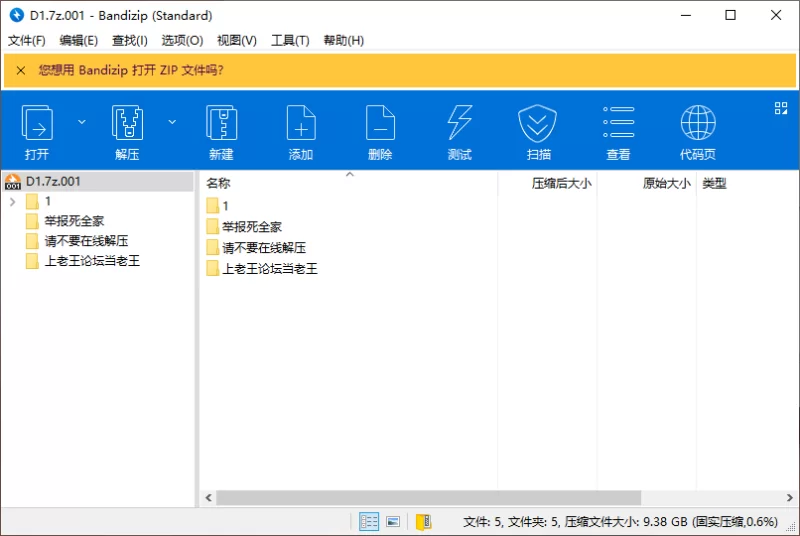Select folder 1 in the file list
Image resolution: width=800 pixels, height=536 pixels.
(218, 206)
